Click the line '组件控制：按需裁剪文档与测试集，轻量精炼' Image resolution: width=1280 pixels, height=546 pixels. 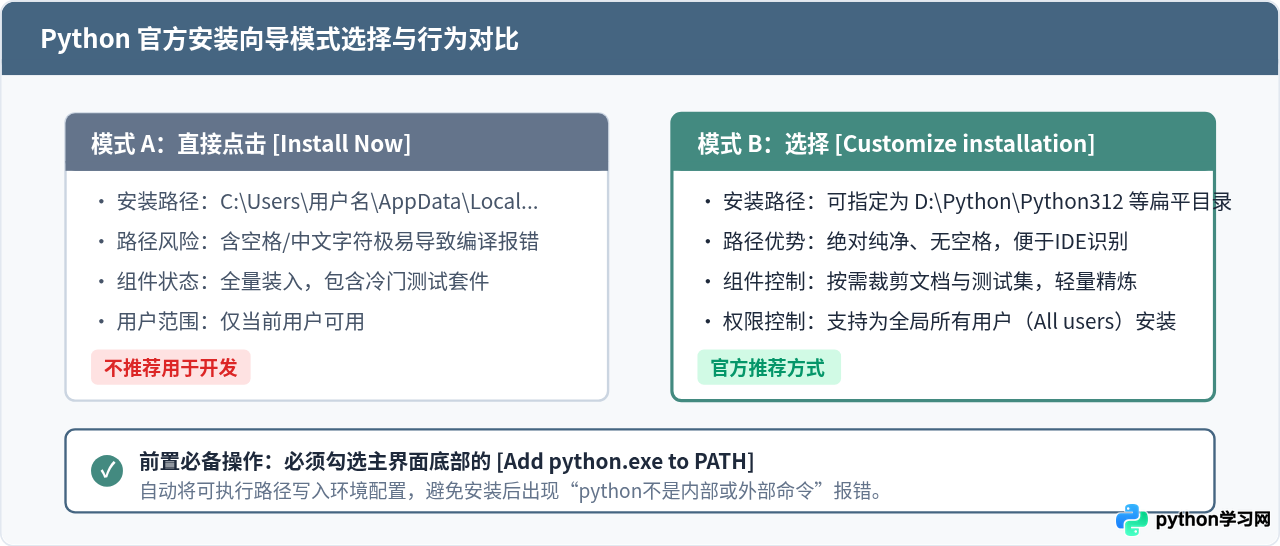tap(930, 282)
